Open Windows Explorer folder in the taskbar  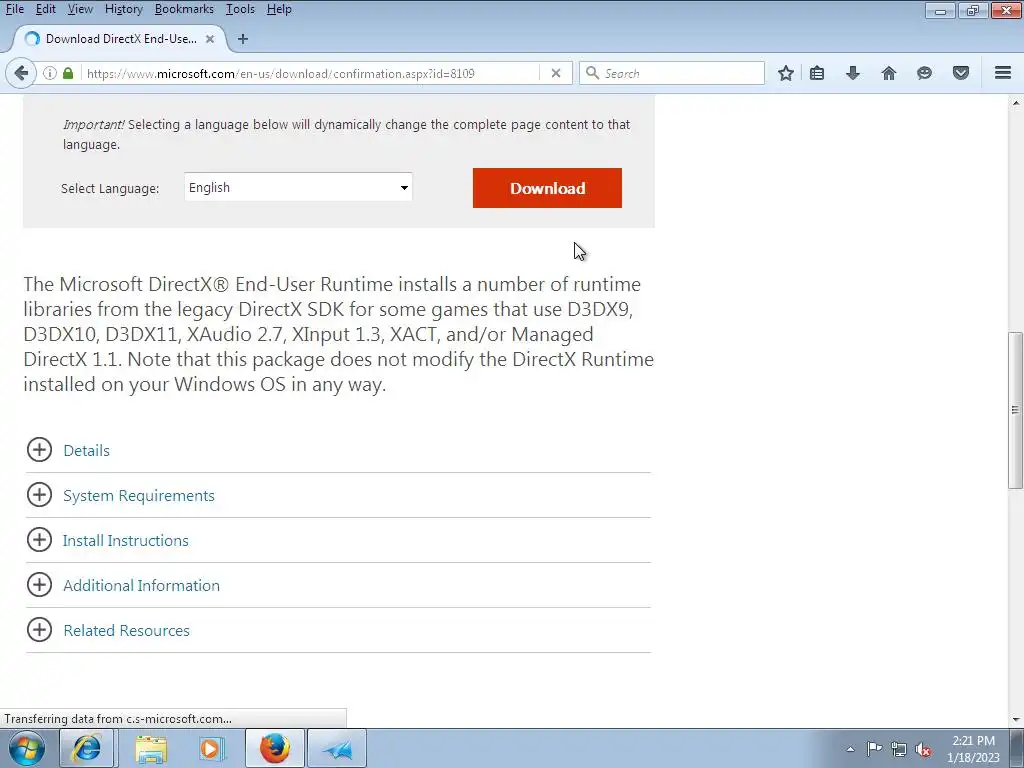[151, 748]
